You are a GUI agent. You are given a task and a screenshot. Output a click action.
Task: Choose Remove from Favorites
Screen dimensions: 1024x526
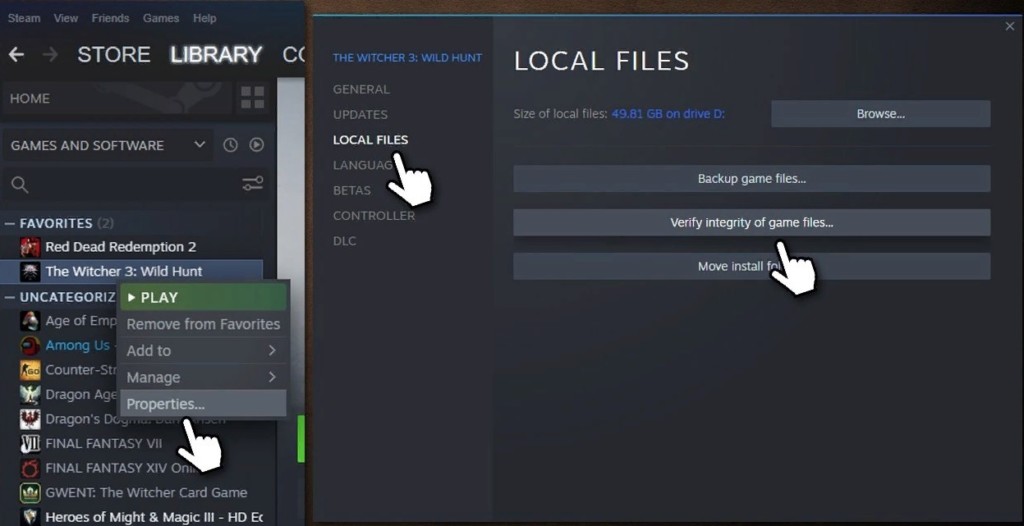[203, 324]
